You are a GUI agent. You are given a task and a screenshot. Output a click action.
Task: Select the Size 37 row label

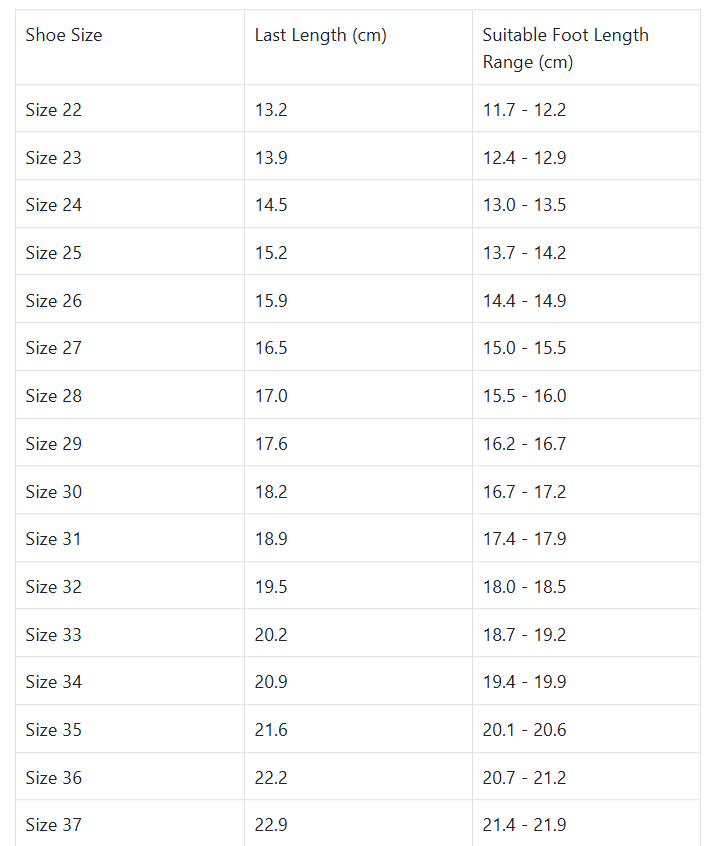[x=54, y=825]
